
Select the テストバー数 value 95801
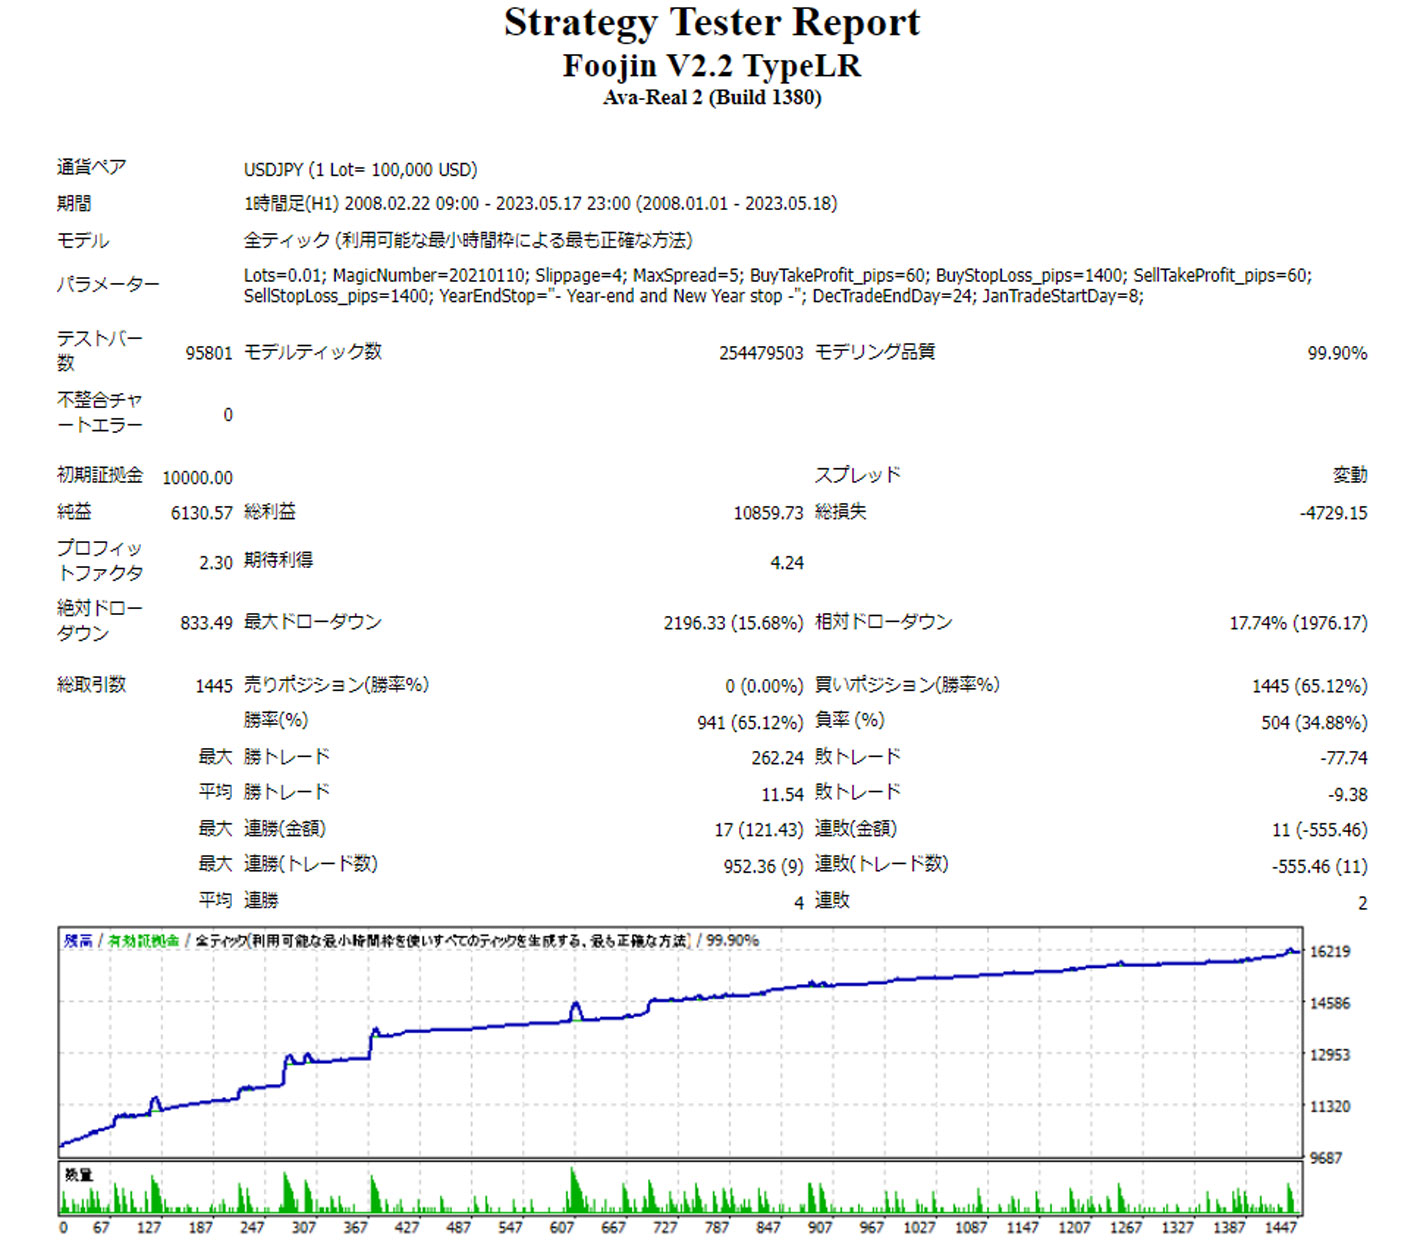pos(209,353)
